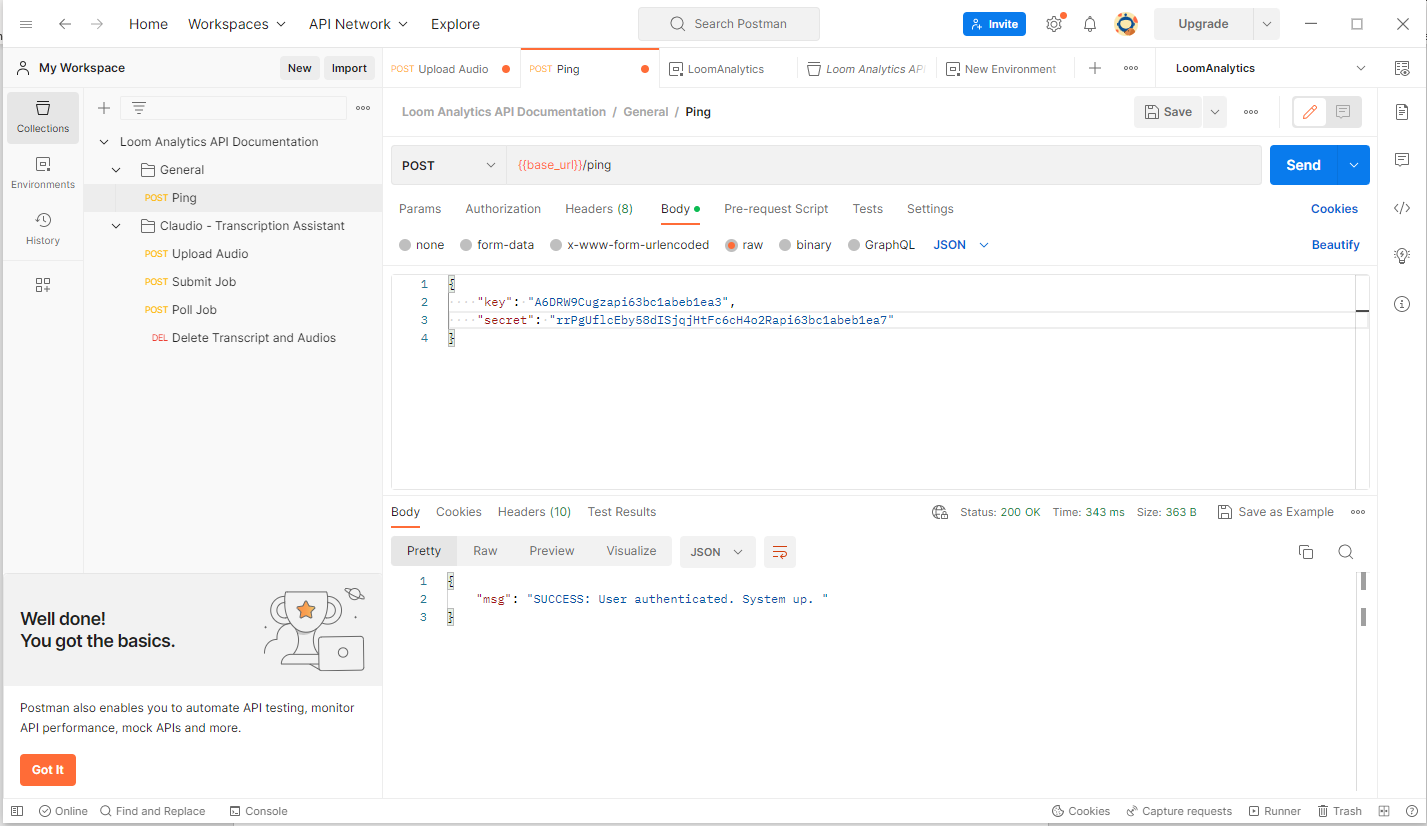Image resolution: width=1427 pixels, height=826 pixels.
Task: Open the Trash
Action: (x=1339, y=810)
